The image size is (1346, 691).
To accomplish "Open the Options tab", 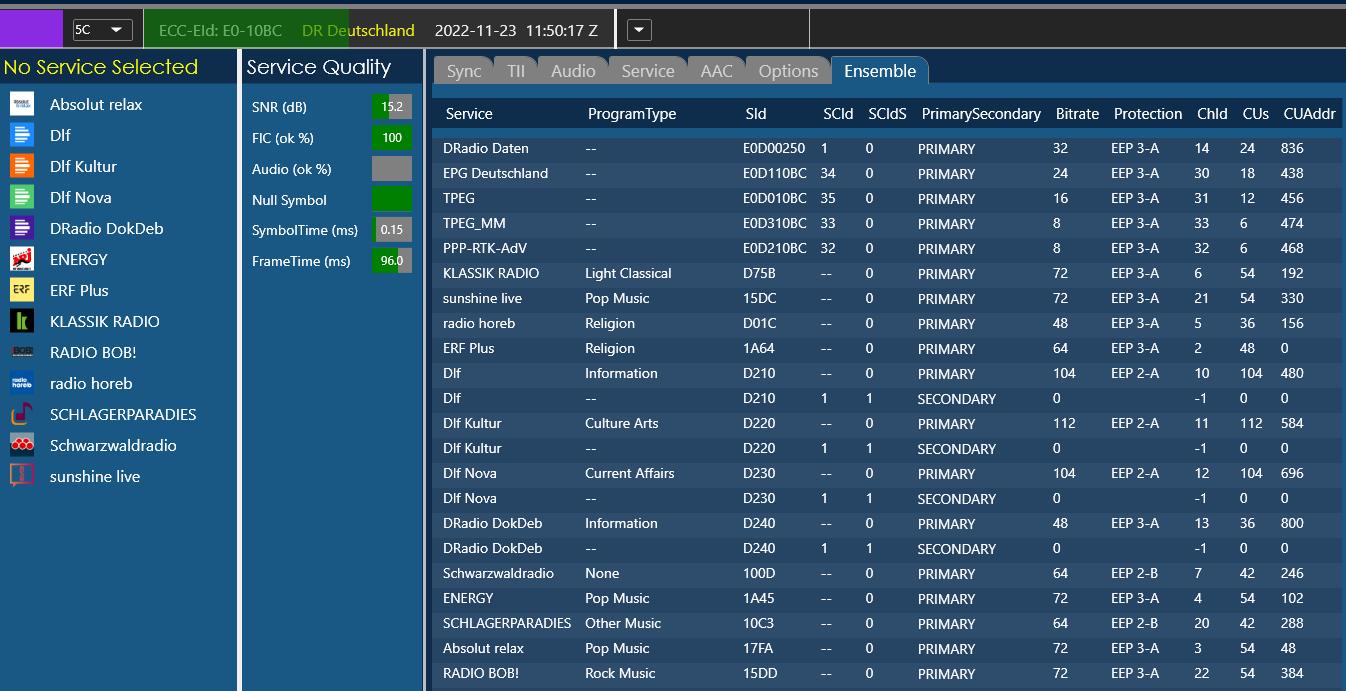I will (x=788, y=71).
